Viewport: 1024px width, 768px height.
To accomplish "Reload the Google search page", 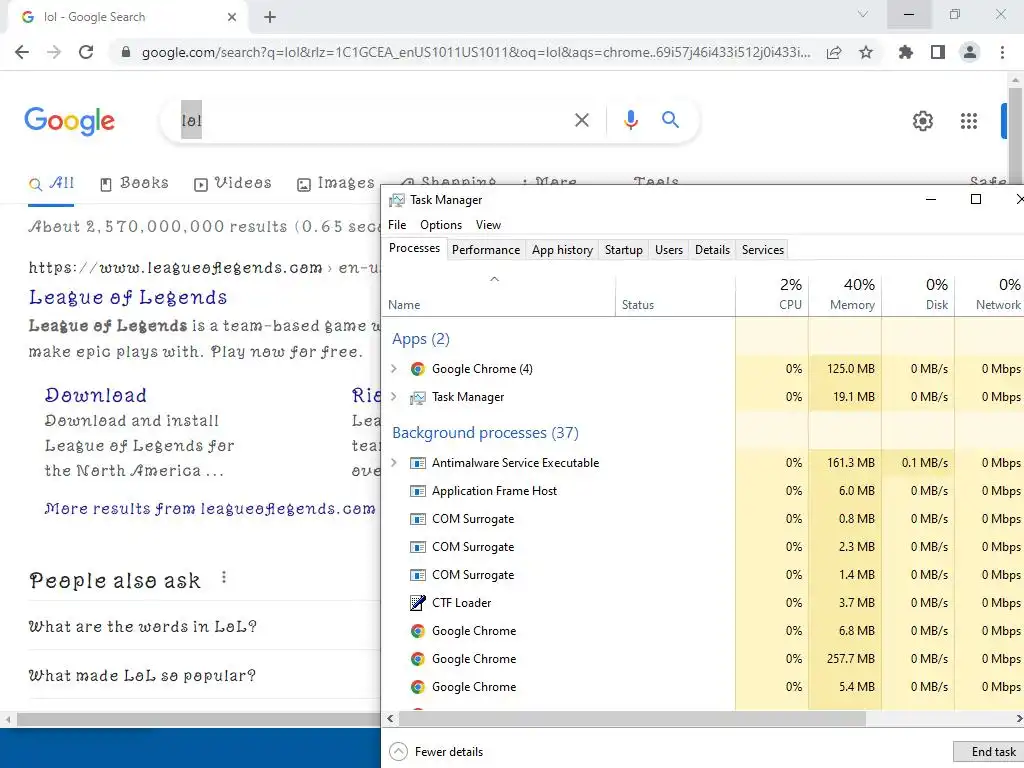I will [86, 52].
